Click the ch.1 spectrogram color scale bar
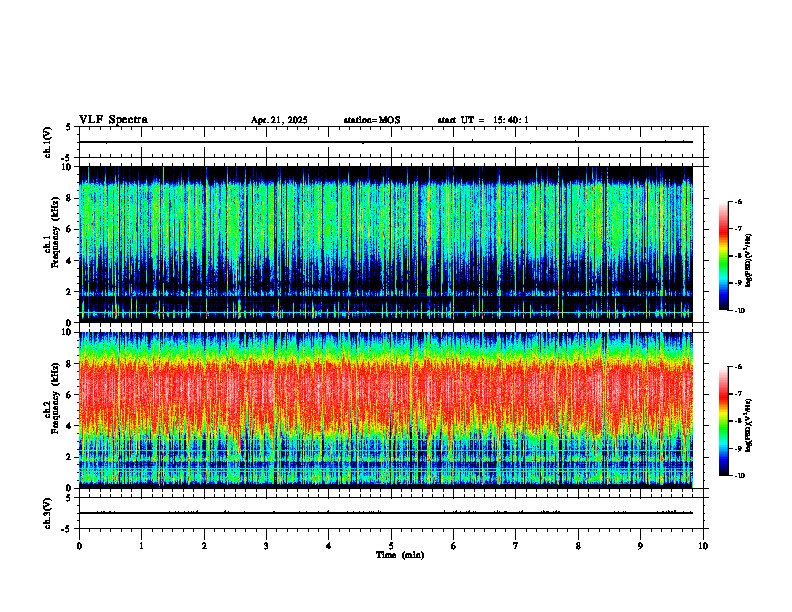Viewport: 792px width, 612px height. tap(723, 256)
